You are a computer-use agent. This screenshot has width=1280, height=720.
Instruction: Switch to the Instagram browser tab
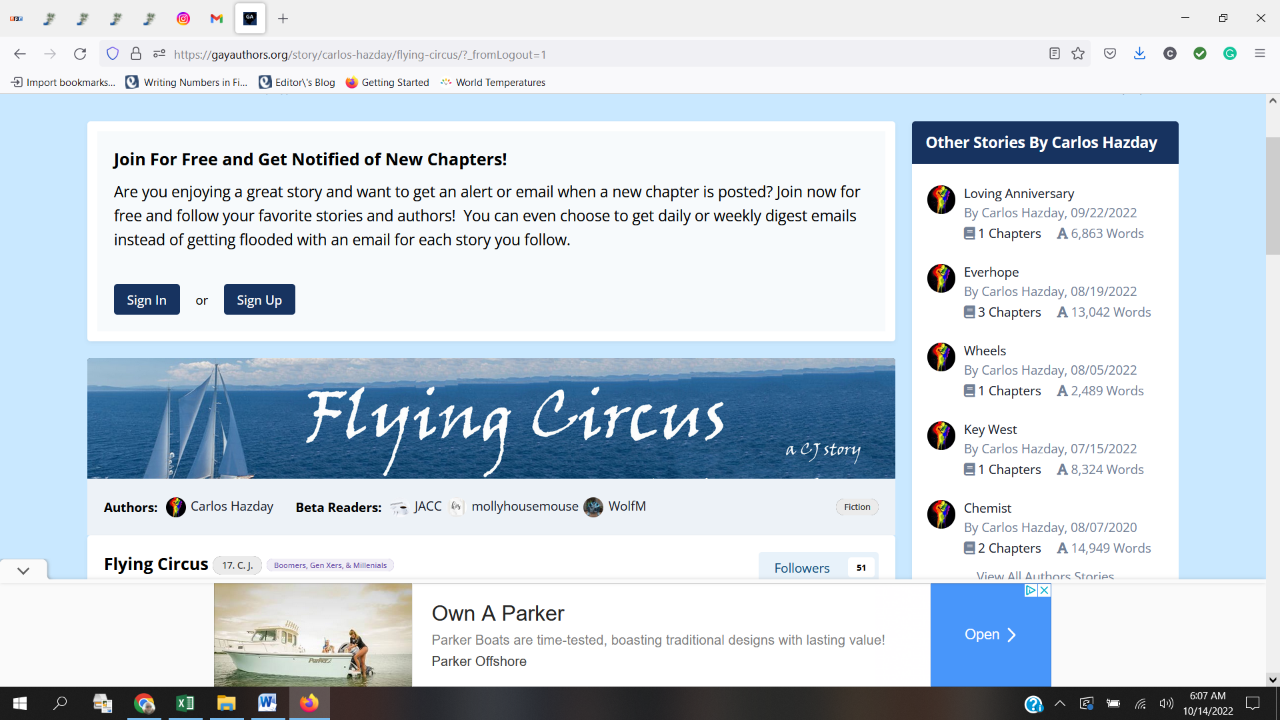(183, 18)
